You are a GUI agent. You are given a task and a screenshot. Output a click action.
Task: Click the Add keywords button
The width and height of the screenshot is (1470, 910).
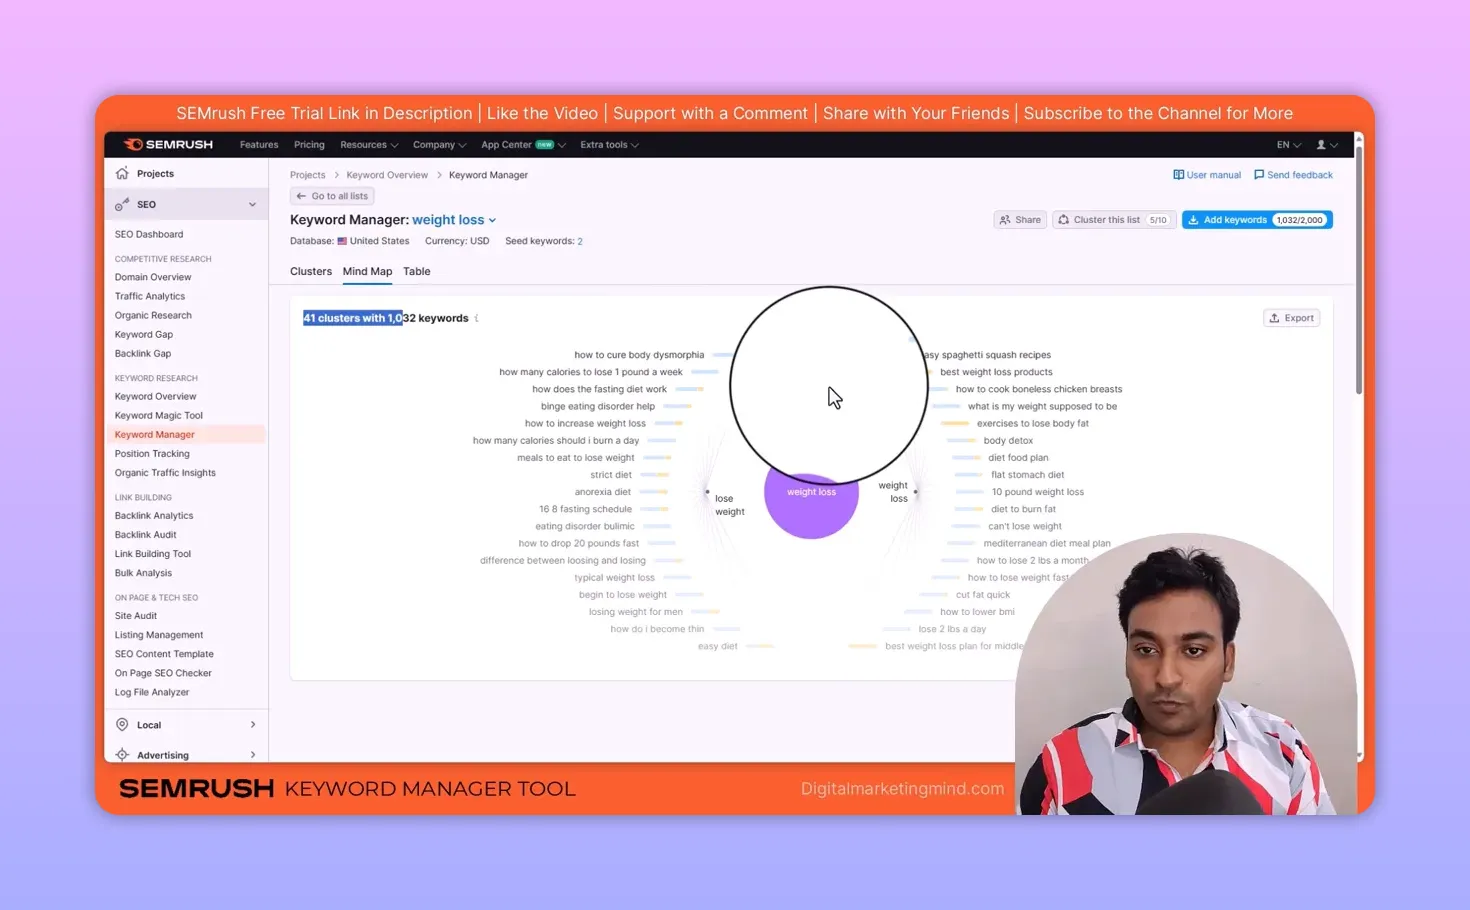(x=1257, y=220)
